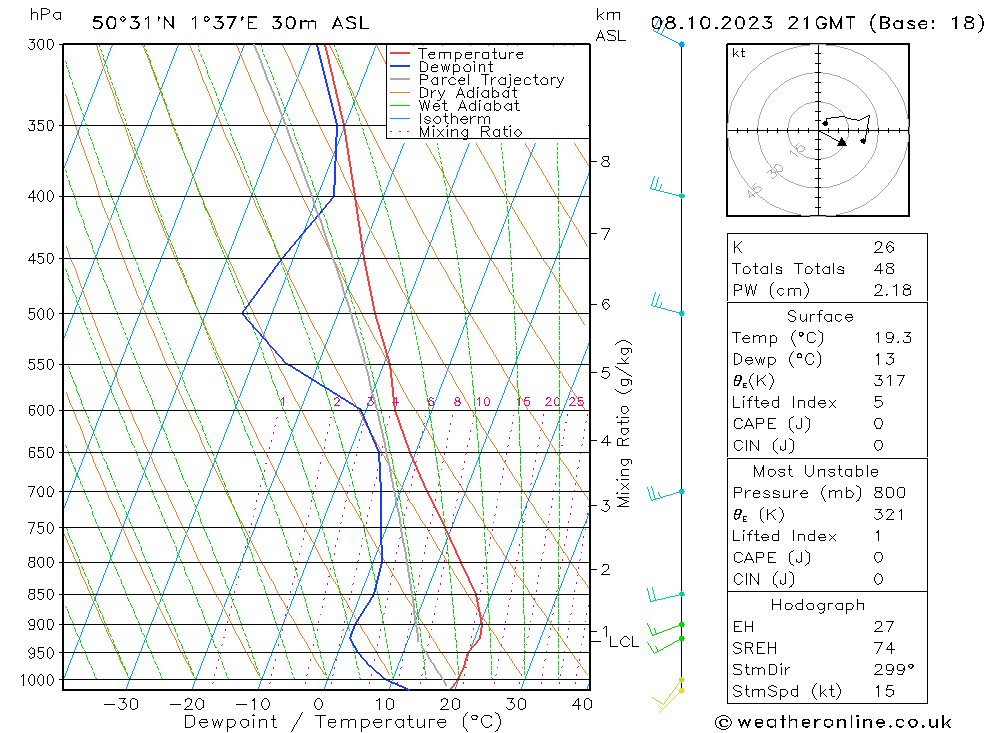This screenshot has width=1000, height=733.
Task: Click the 'Dewpoint / Temperature (°C)' axis label
Action: 342,722
